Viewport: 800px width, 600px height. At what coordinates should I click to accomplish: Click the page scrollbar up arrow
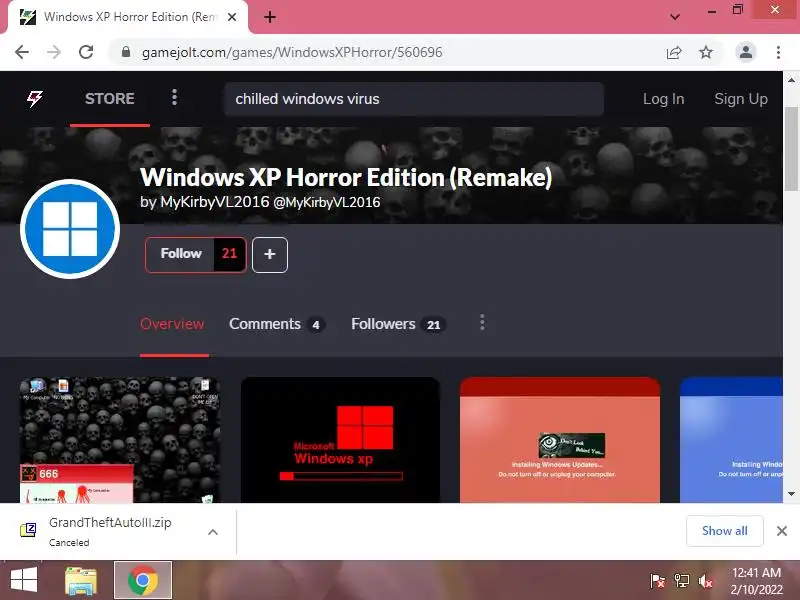791,80
